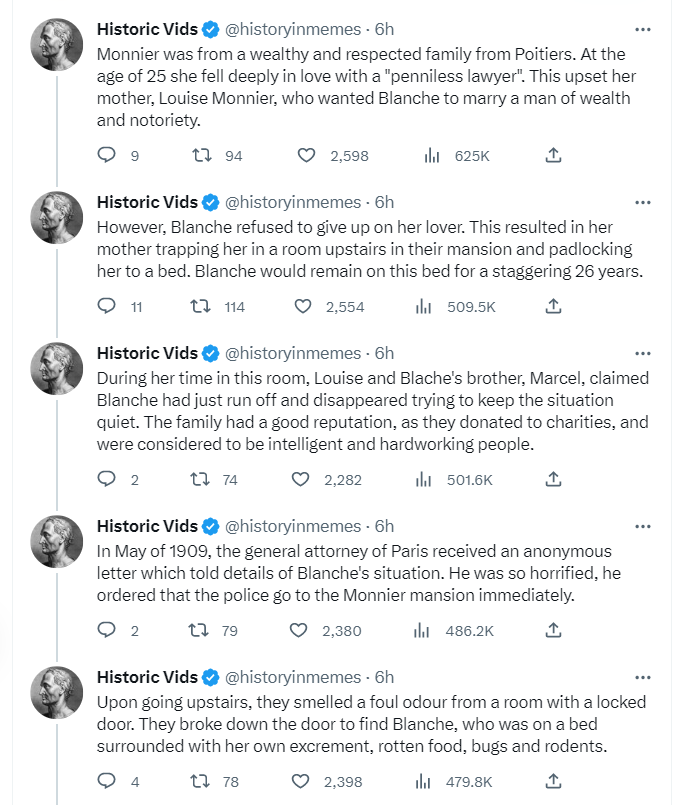Open the 625K views analytics icon
Image resolution: width=680 pixels, height=805 pixels.
[432, 155]
